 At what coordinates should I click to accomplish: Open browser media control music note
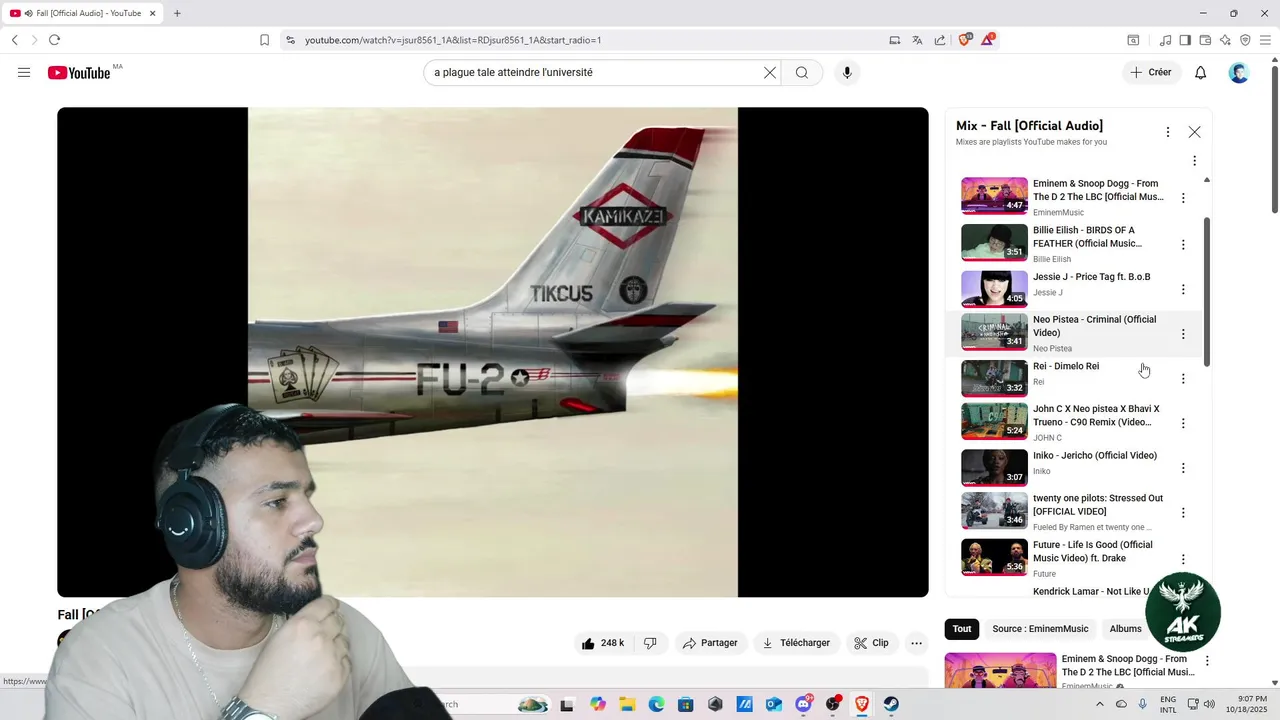[x=1165, y=40]
